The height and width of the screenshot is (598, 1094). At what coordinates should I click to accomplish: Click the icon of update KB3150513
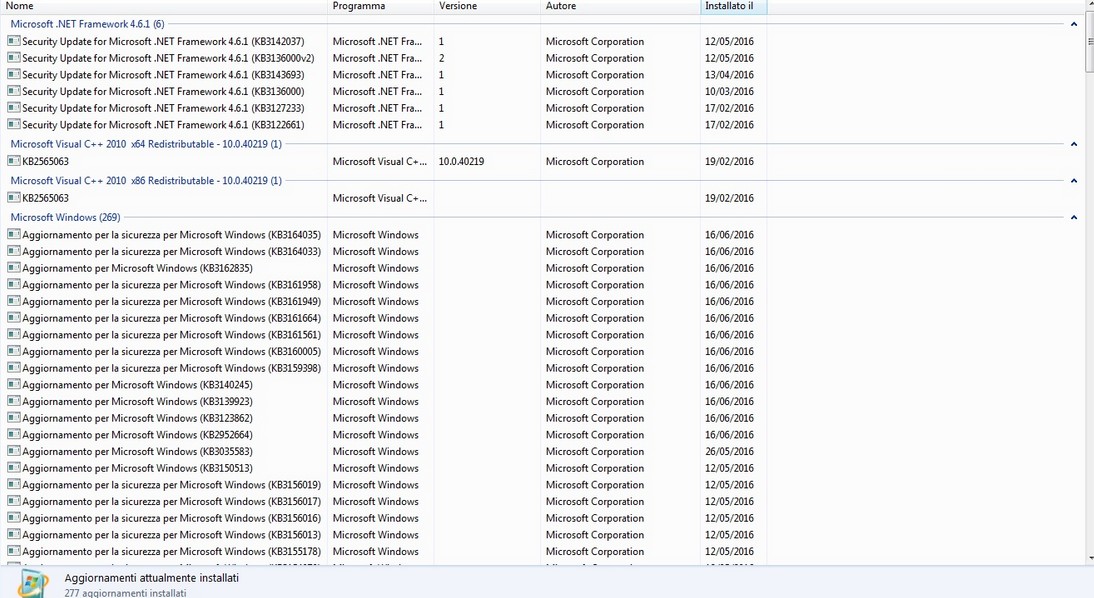tap(13, 468)
